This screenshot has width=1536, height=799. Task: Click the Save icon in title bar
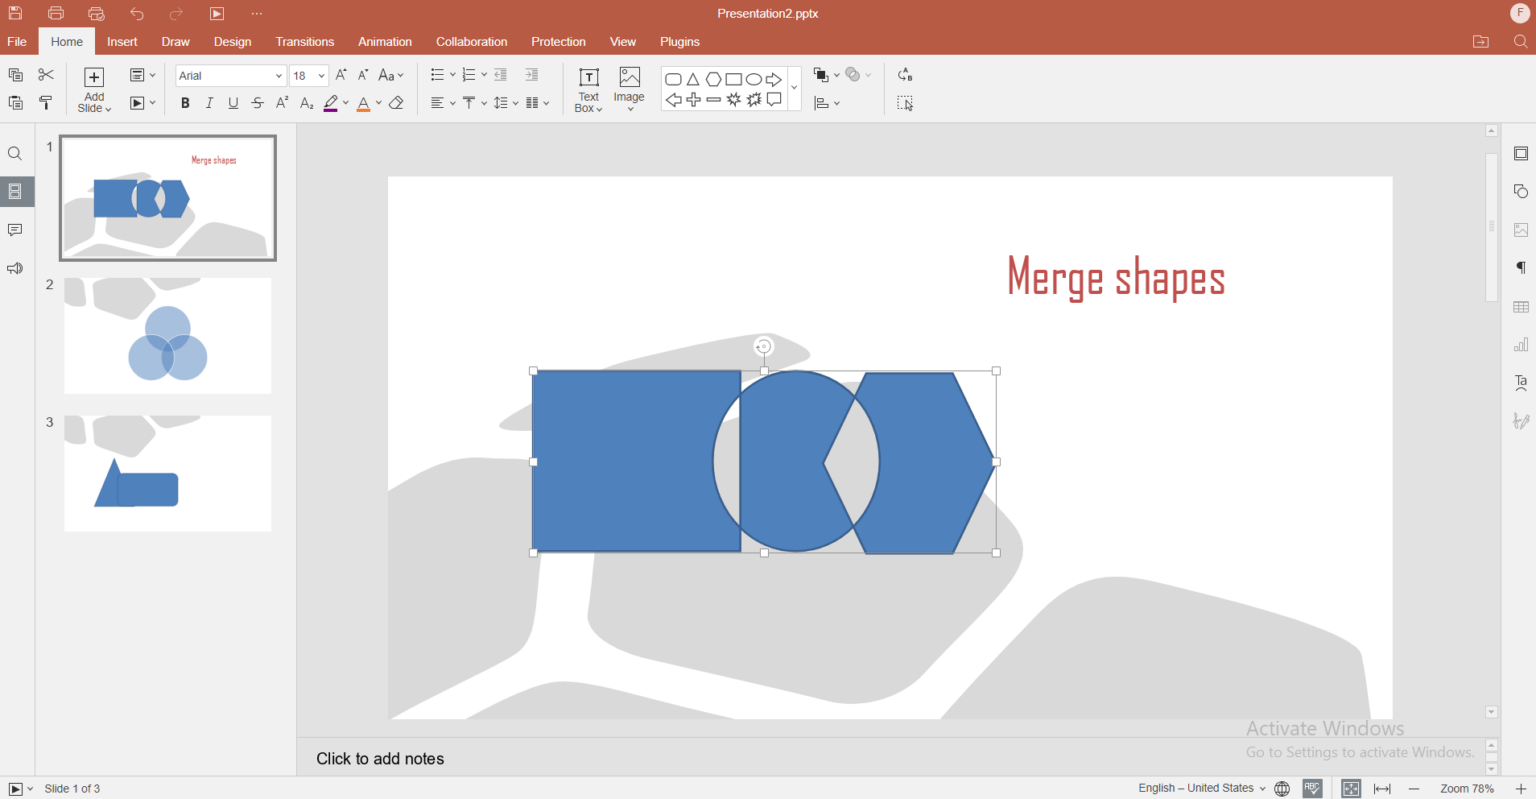[x=16, y=14]
